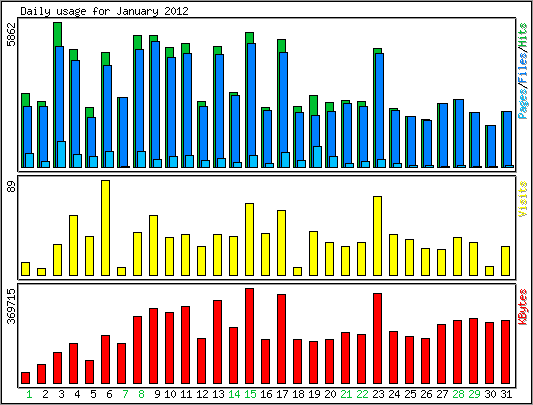533x405 pixels.
Task: Click the red "KBytes" legend label
Action: point(523,307)
